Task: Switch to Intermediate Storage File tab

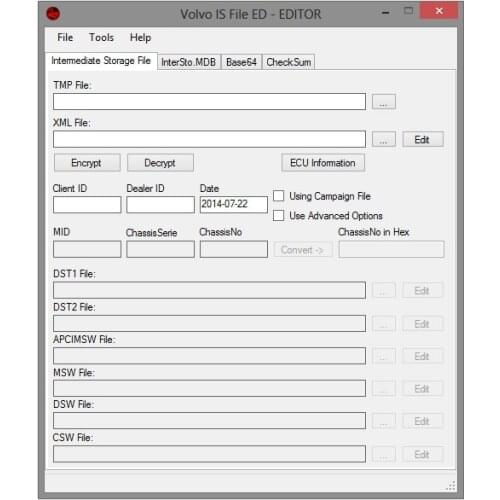Action: point(101,61)
